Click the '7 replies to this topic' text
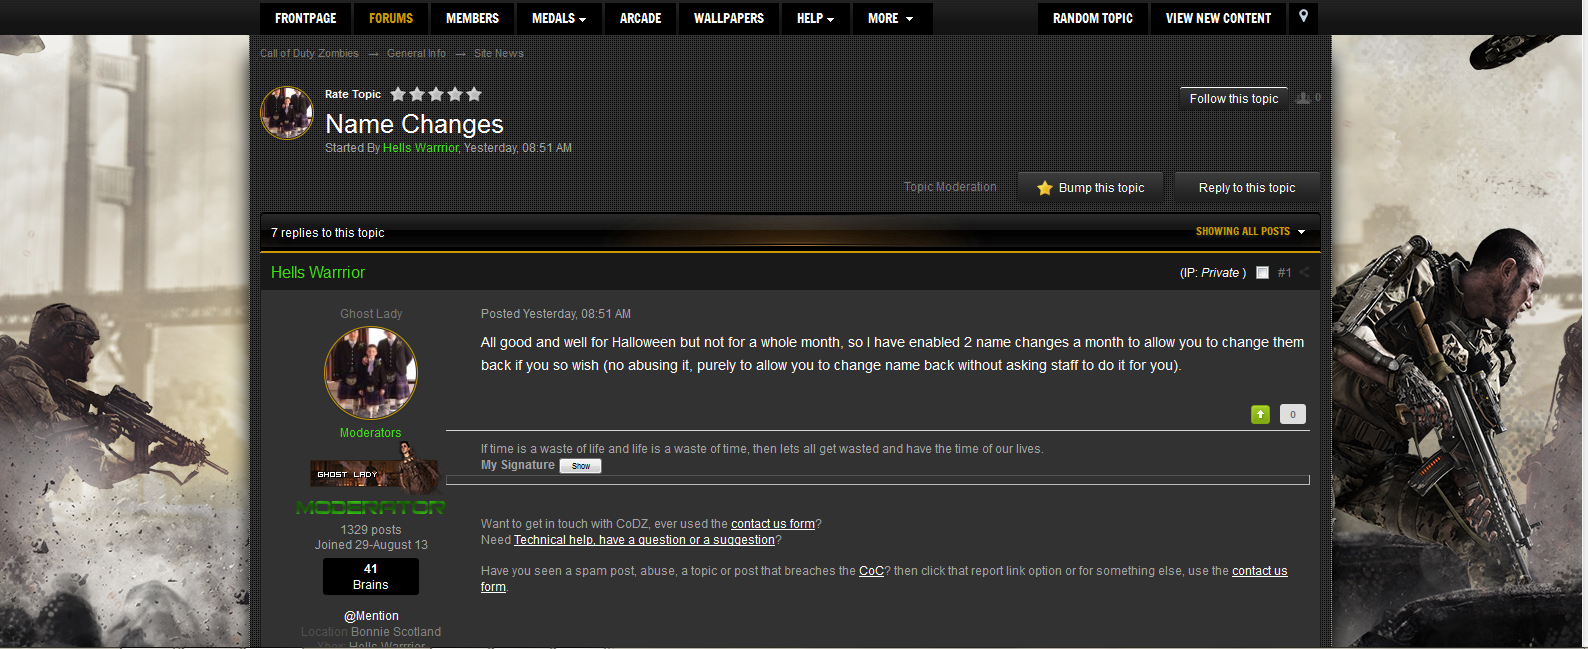 tap(328, 233)
